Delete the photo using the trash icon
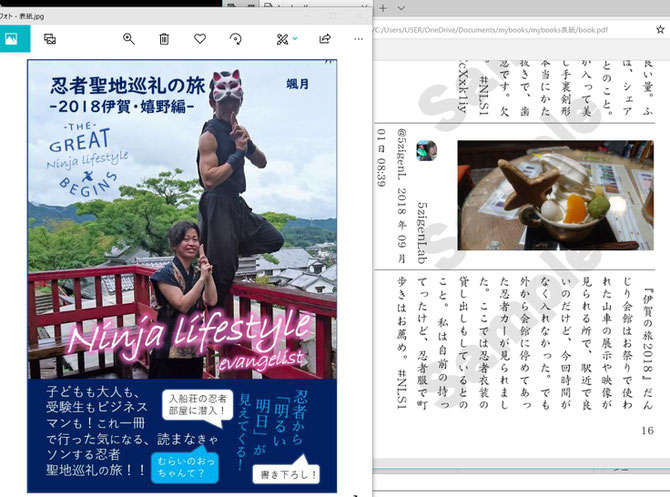Viewport: 670px width, 497px height. tap(164, 39)
